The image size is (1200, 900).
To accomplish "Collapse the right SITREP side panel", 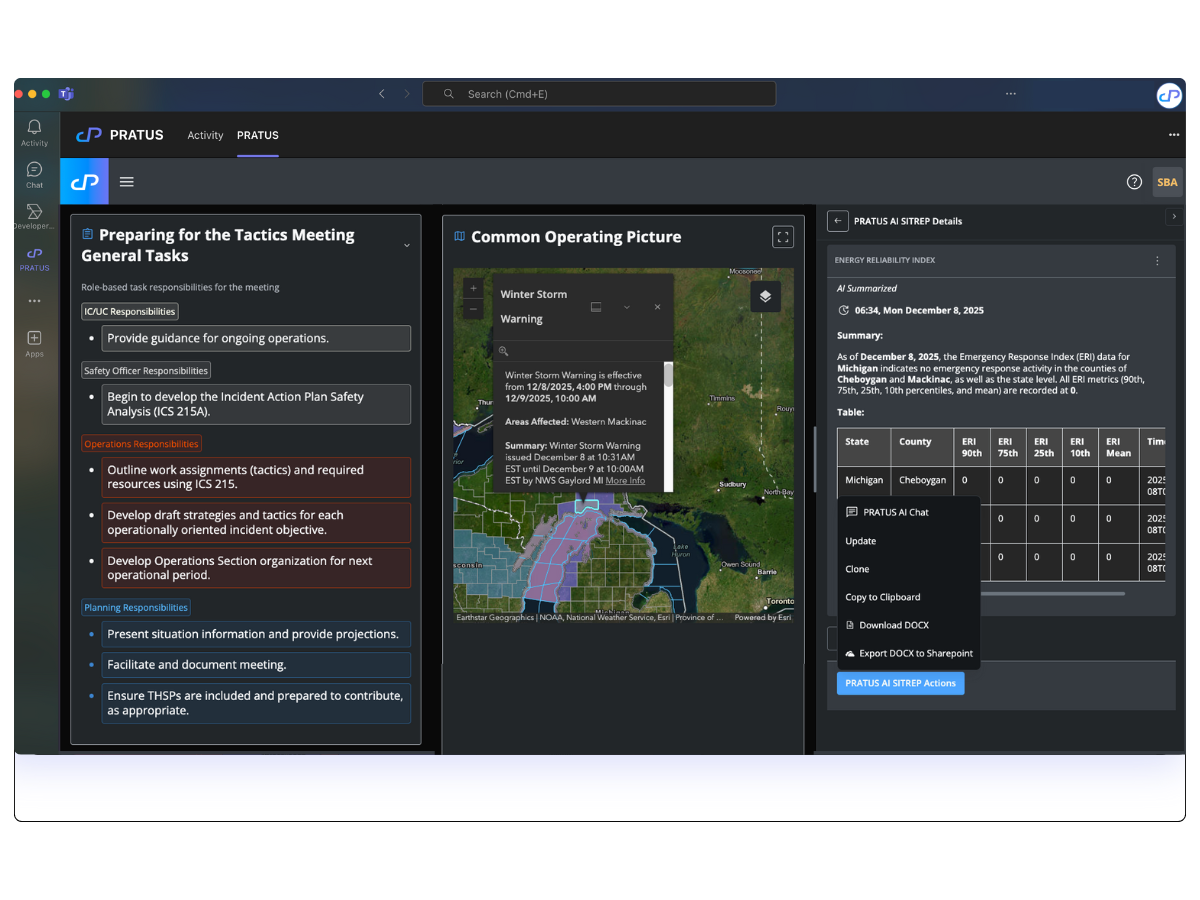I will pos(1174,217).
